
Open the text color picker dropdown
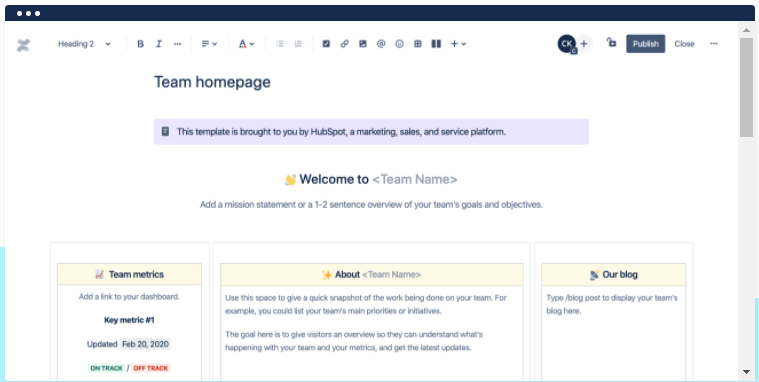[246, 44]
